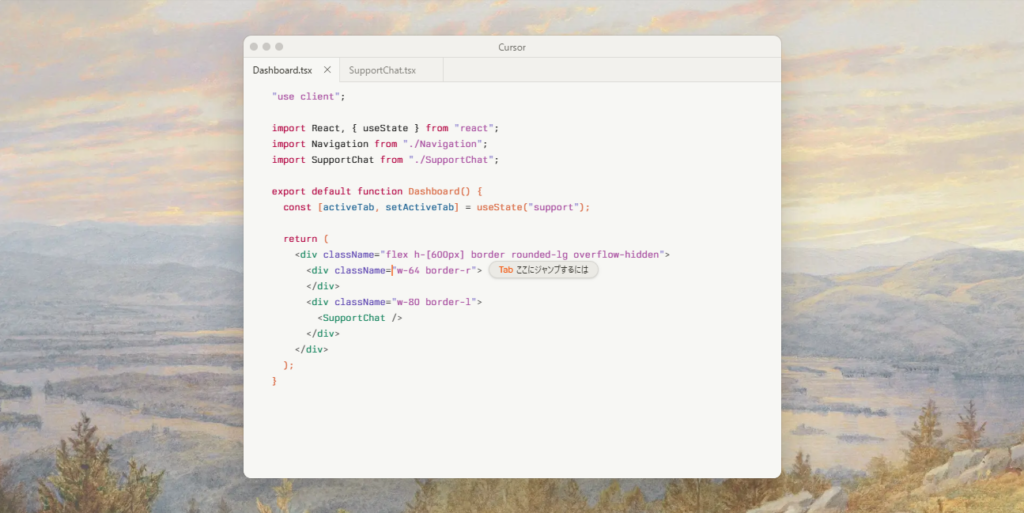Screen dimensions: 1024x513
Task: Click the Cursor window title
Action: pos(512,47)
